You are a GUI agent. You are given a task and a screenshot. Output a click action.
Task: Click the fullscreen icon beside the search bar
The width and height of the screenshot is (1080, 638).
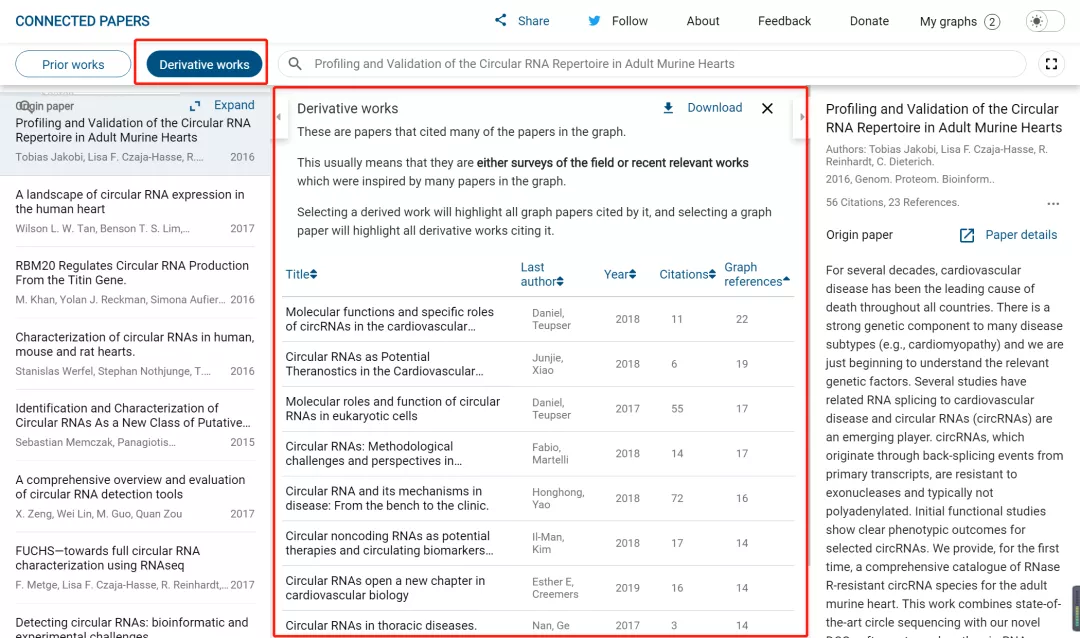pos(1051,64)
